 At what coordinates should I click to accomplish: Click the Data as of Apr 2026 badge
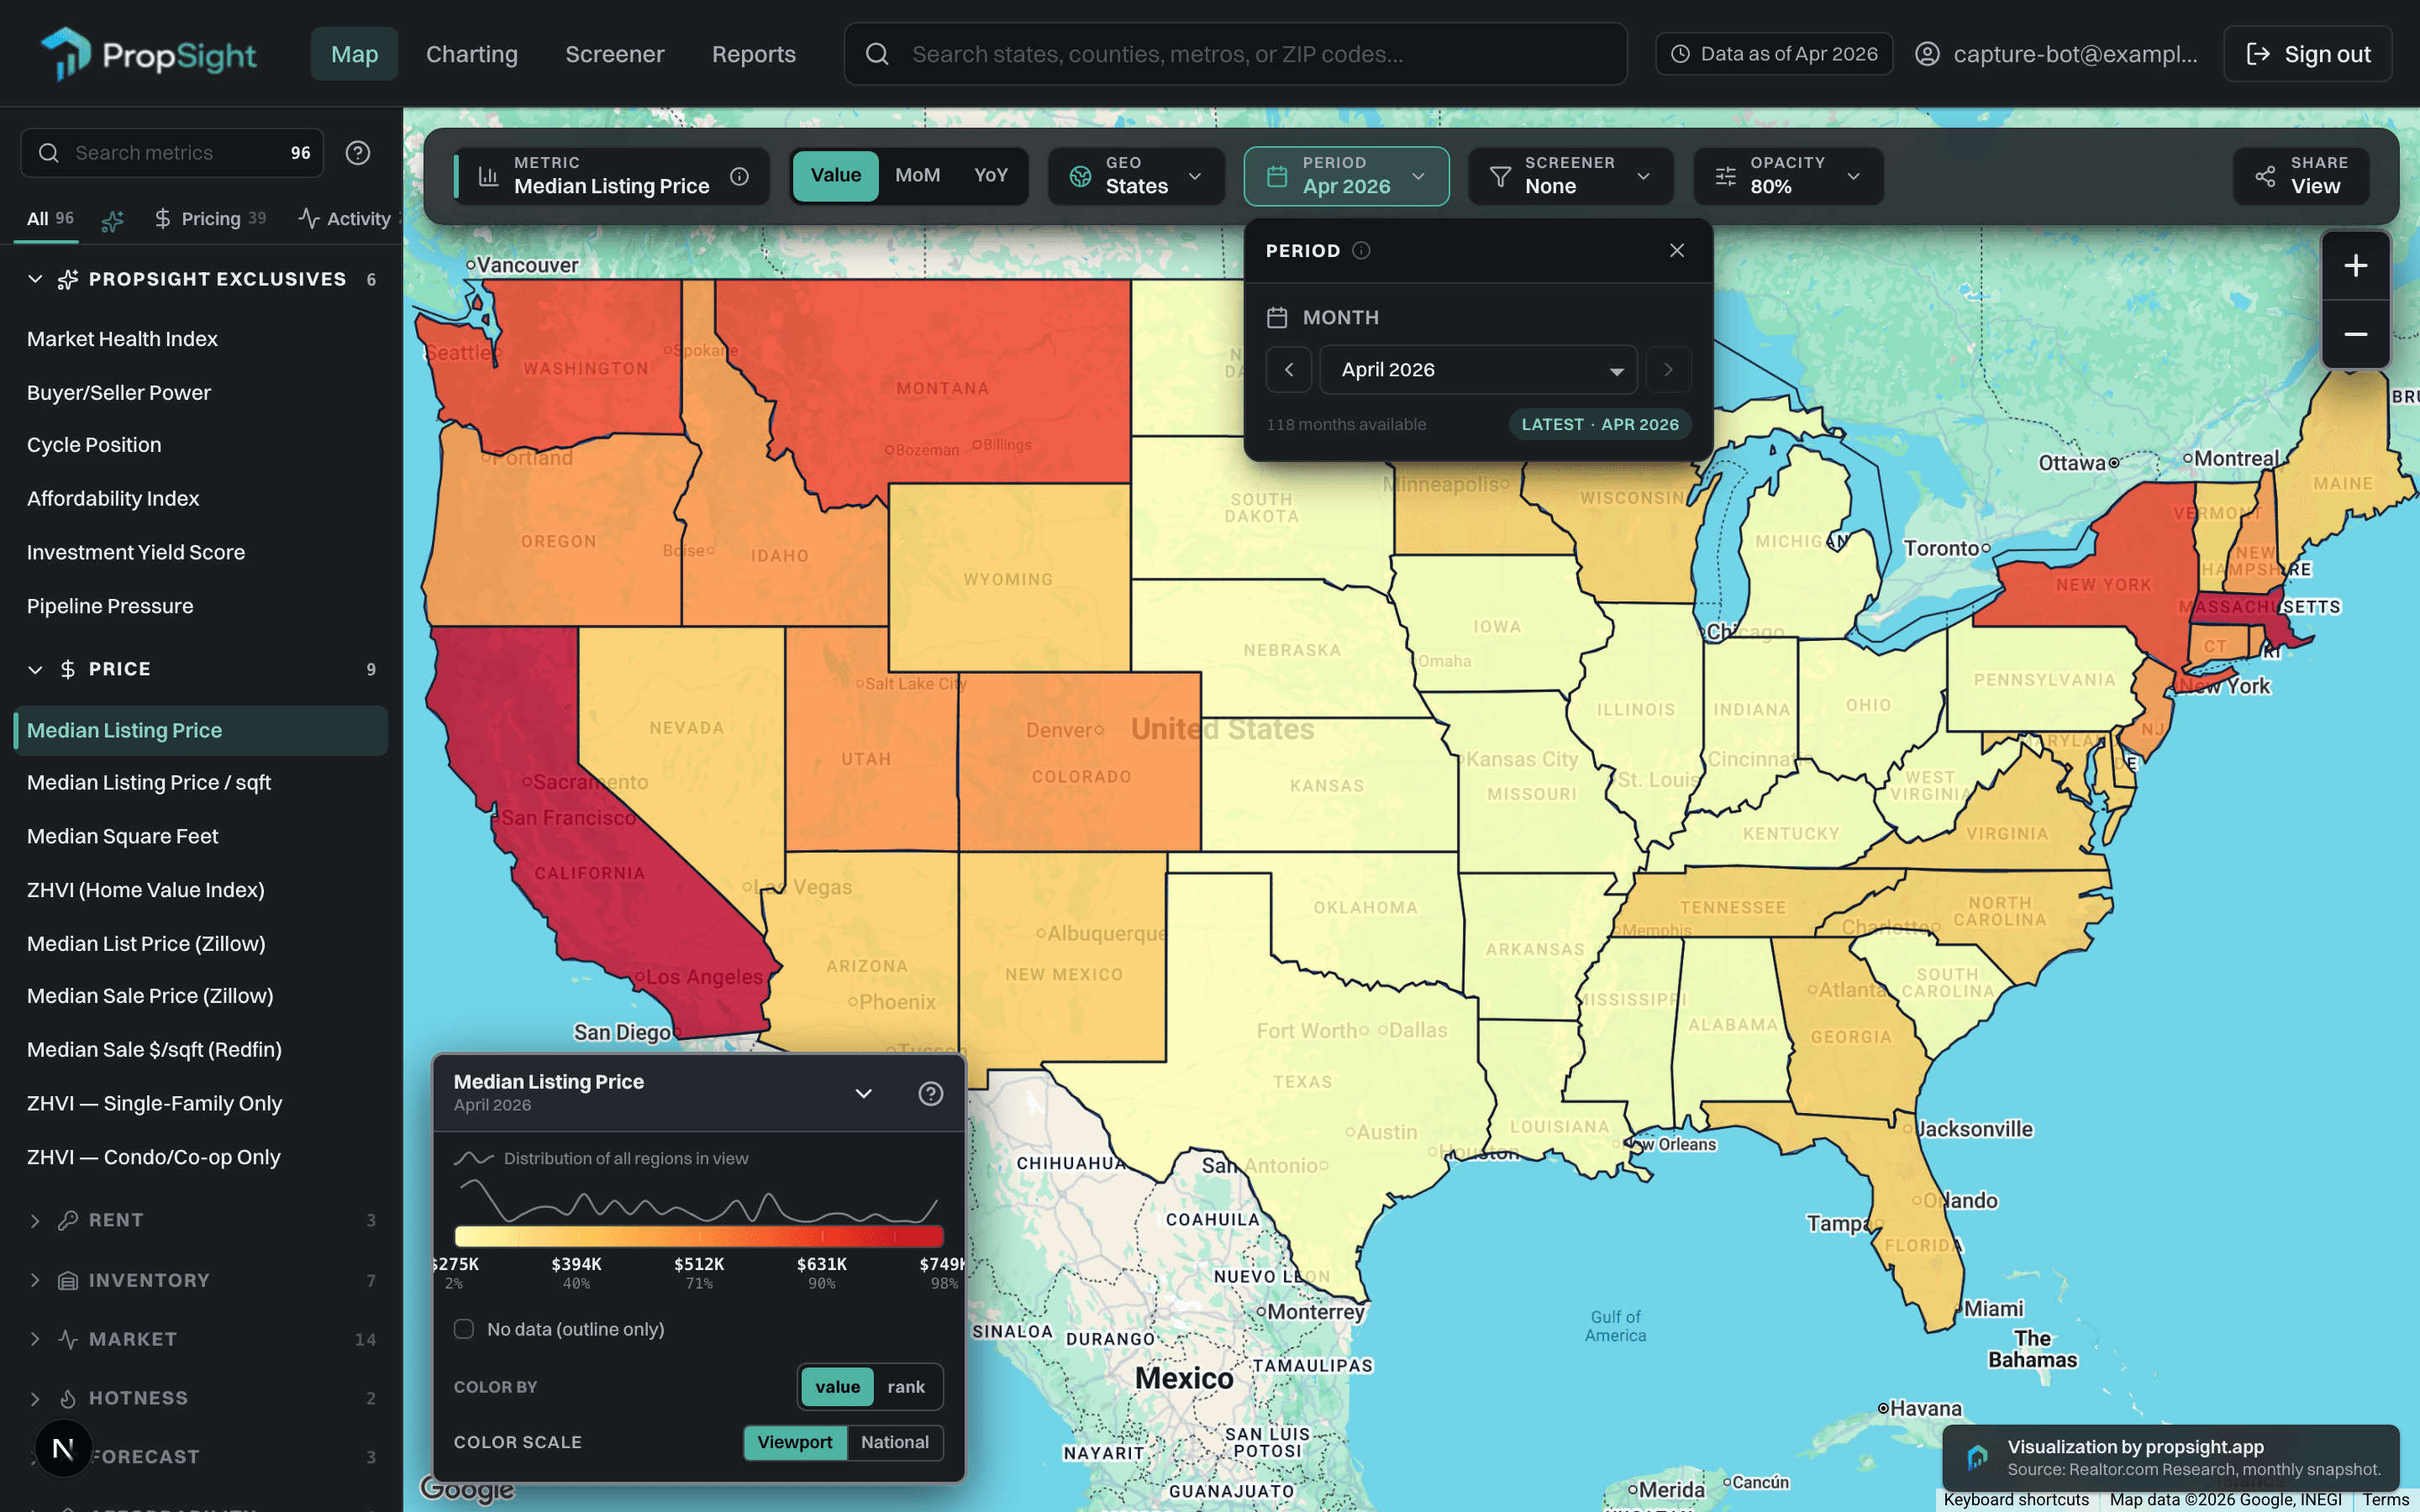(x=1774, y=54)
